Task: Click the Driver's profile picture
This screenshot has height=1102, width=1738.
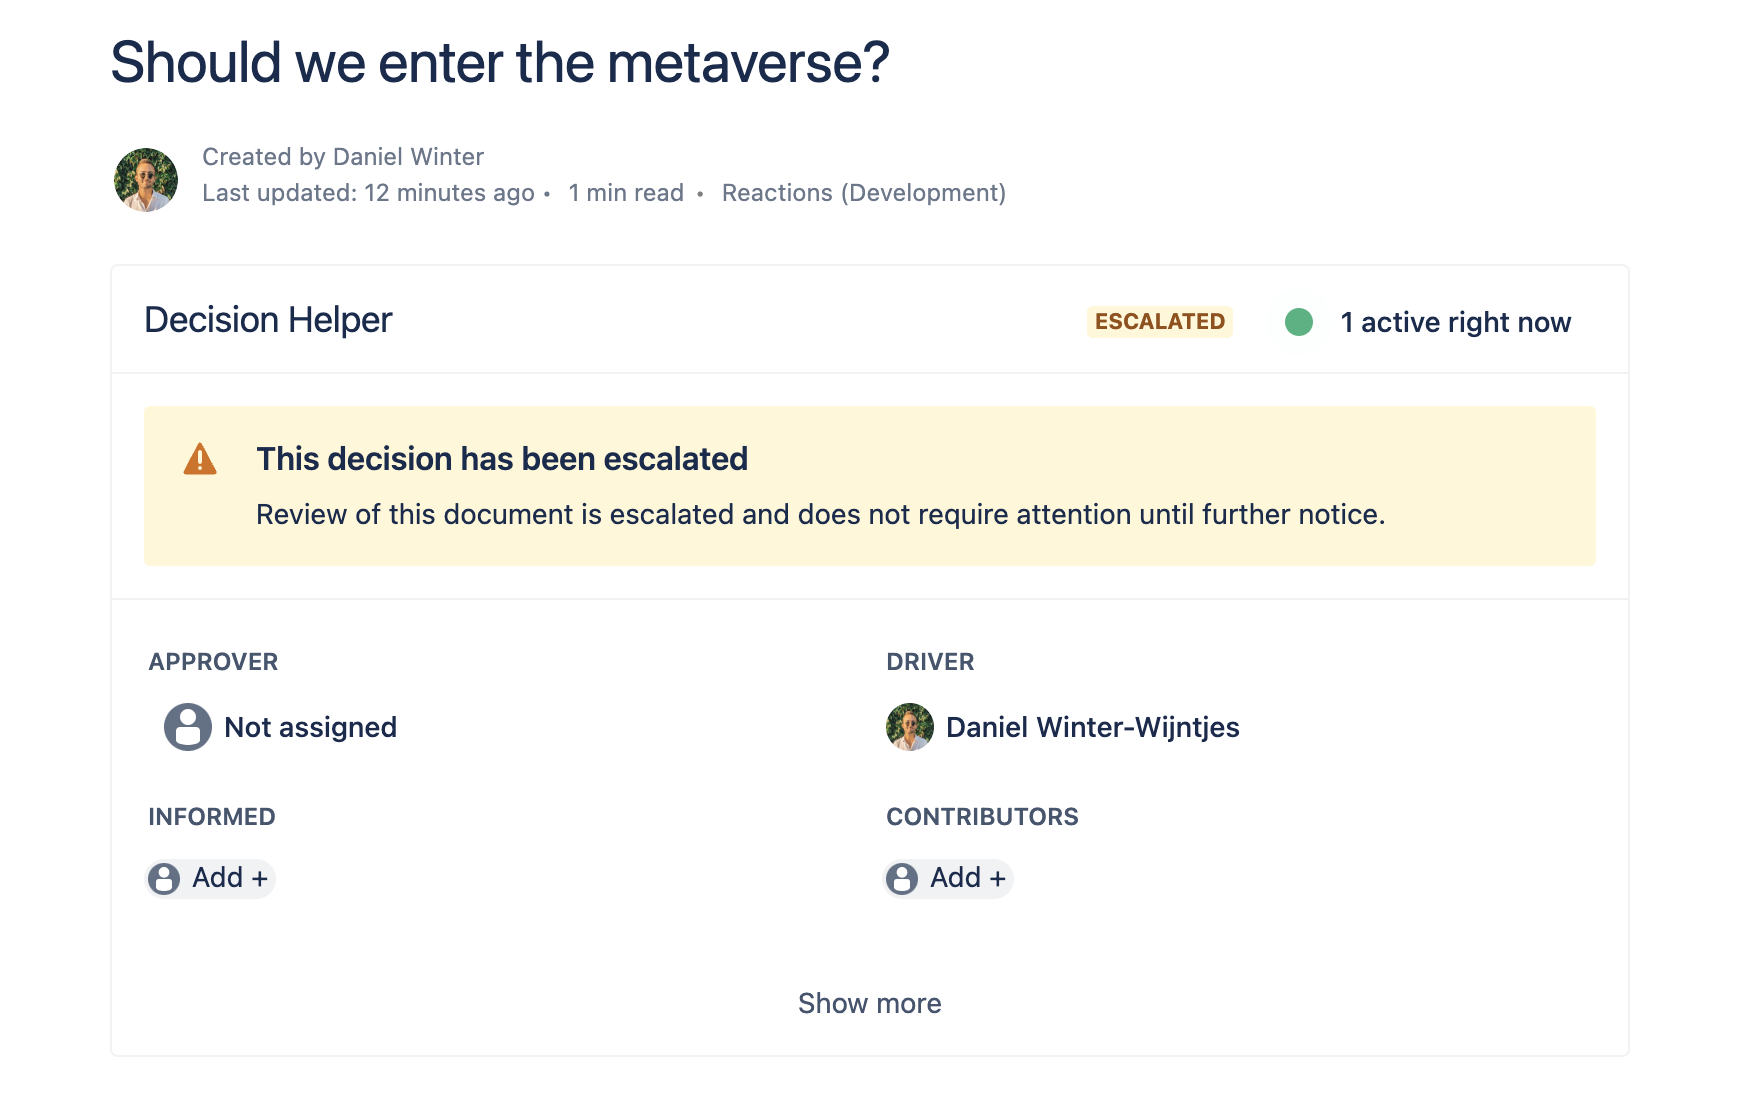Action: pyautogui.click(x=909, y=727)
